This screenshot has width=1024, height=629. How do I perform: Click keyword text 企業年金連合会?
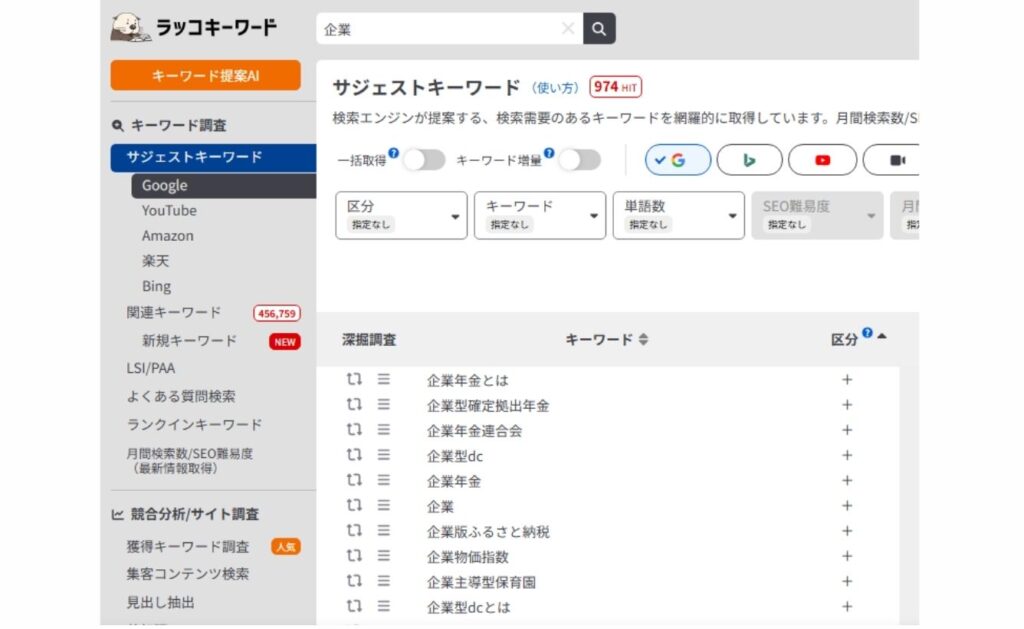click(474, 431)
